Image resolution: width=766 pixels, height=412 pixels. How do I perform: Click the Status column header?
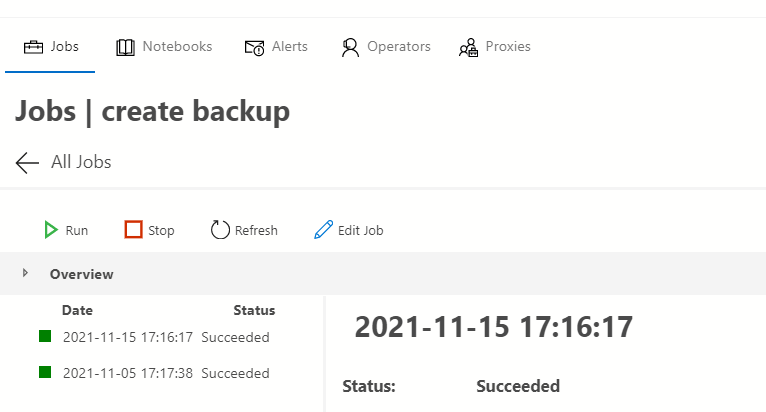(254, 310)
